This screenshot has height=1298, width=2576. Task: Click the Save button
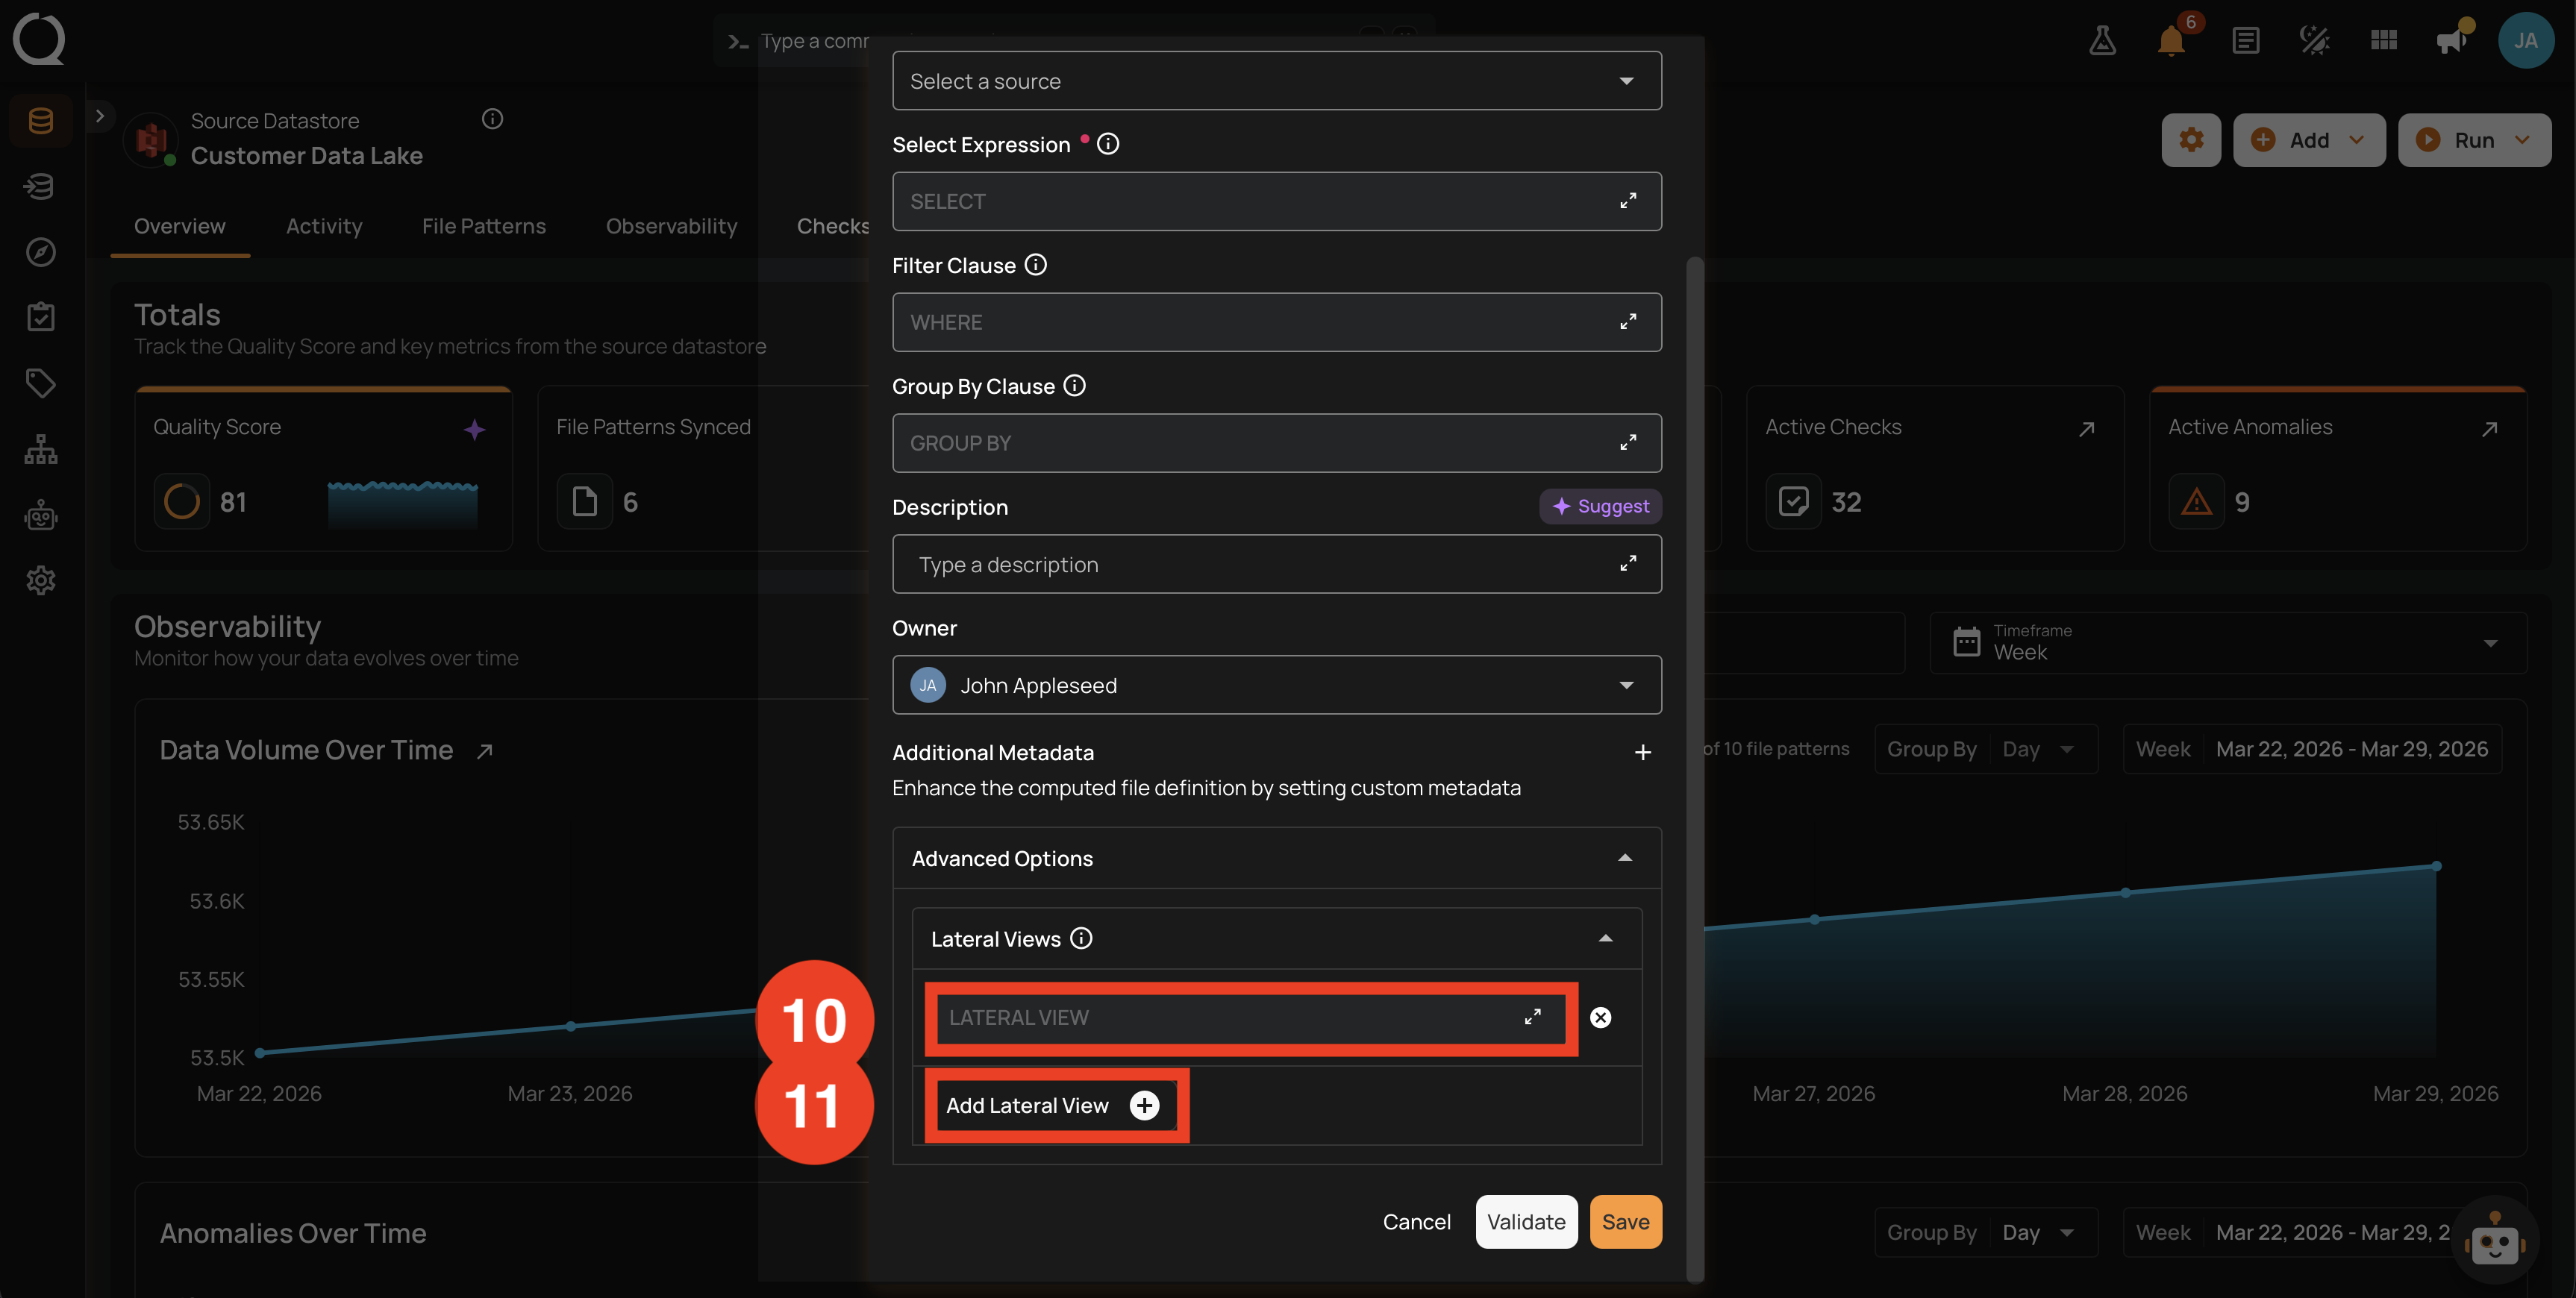tap(1625, 1222)
